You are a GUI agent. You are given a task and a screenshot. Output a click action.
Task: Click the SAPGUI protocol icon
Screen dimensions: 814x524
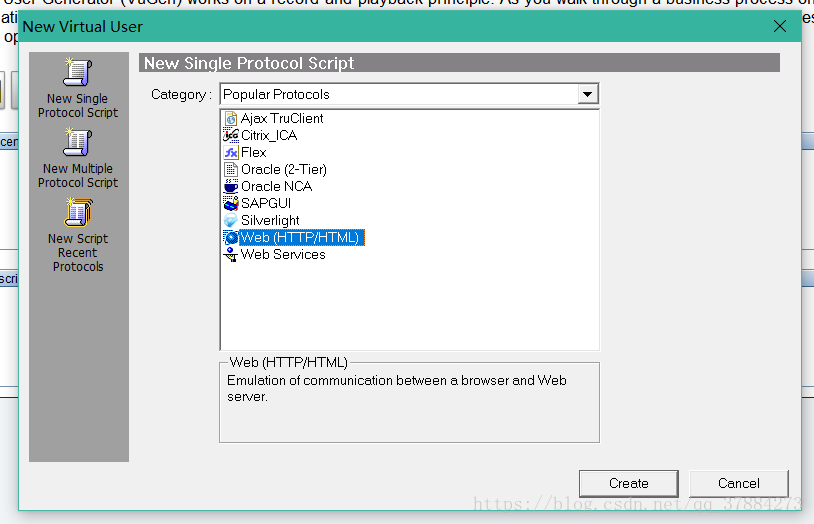pyautogui.click(x=231, y=204)
